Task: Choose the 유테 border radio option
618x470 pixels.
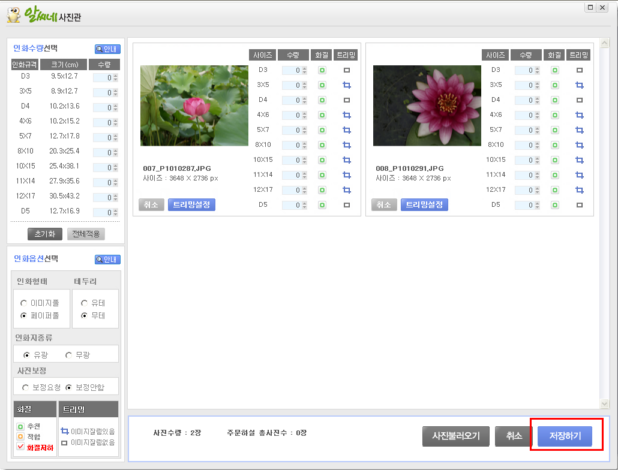Action: pos(83,301)
